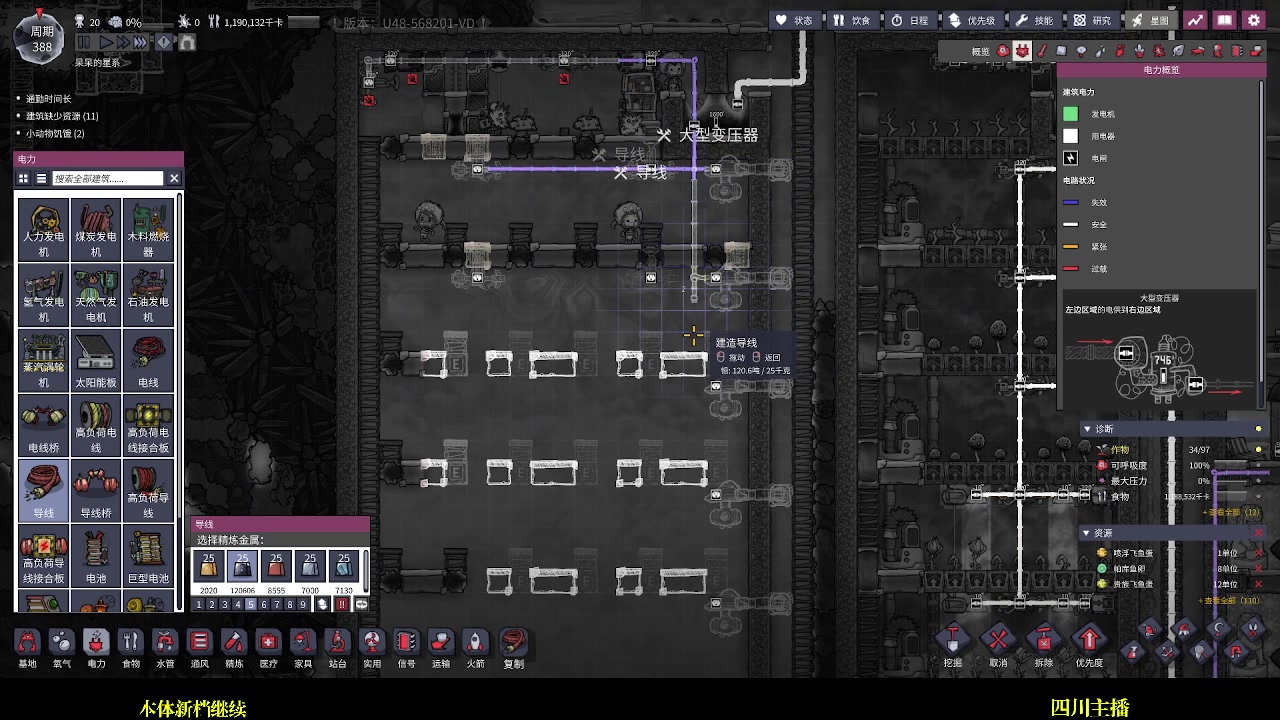The width and height of the screenshot is (1280, 720).
Task: Select the 高负荷导线 heavy conductive wire
Action: tap(148, 489)
